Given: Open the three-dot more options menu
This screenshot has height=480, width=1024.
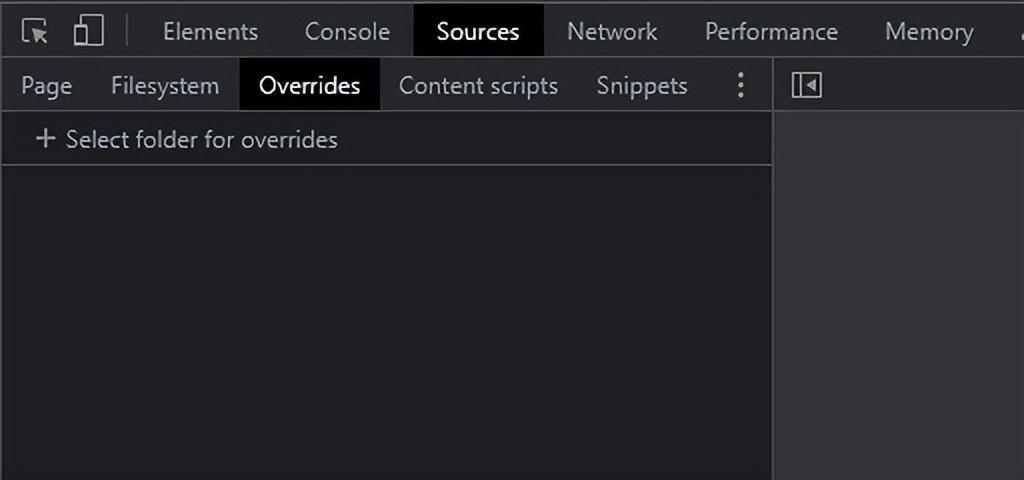Looking at the screenshot, I should coord(740,85).
